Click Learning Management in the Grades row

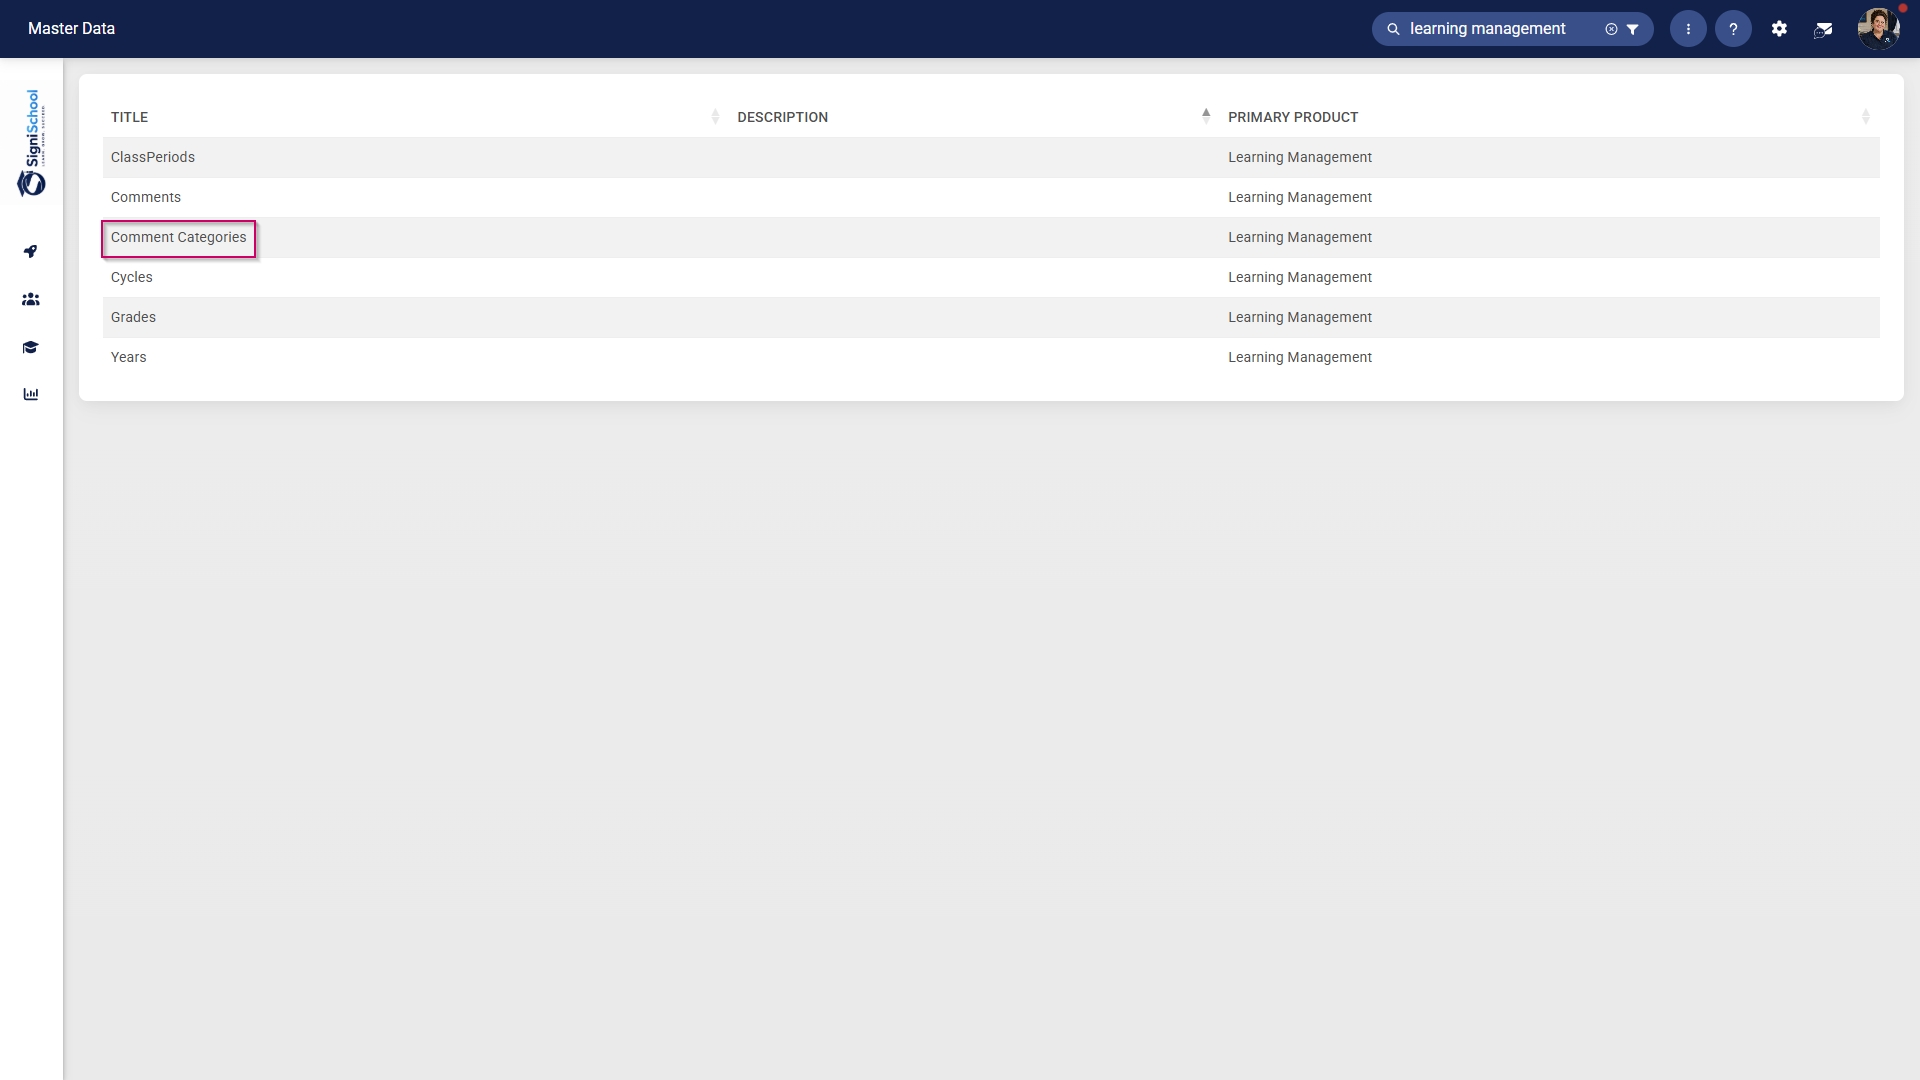pos(1300,317)
